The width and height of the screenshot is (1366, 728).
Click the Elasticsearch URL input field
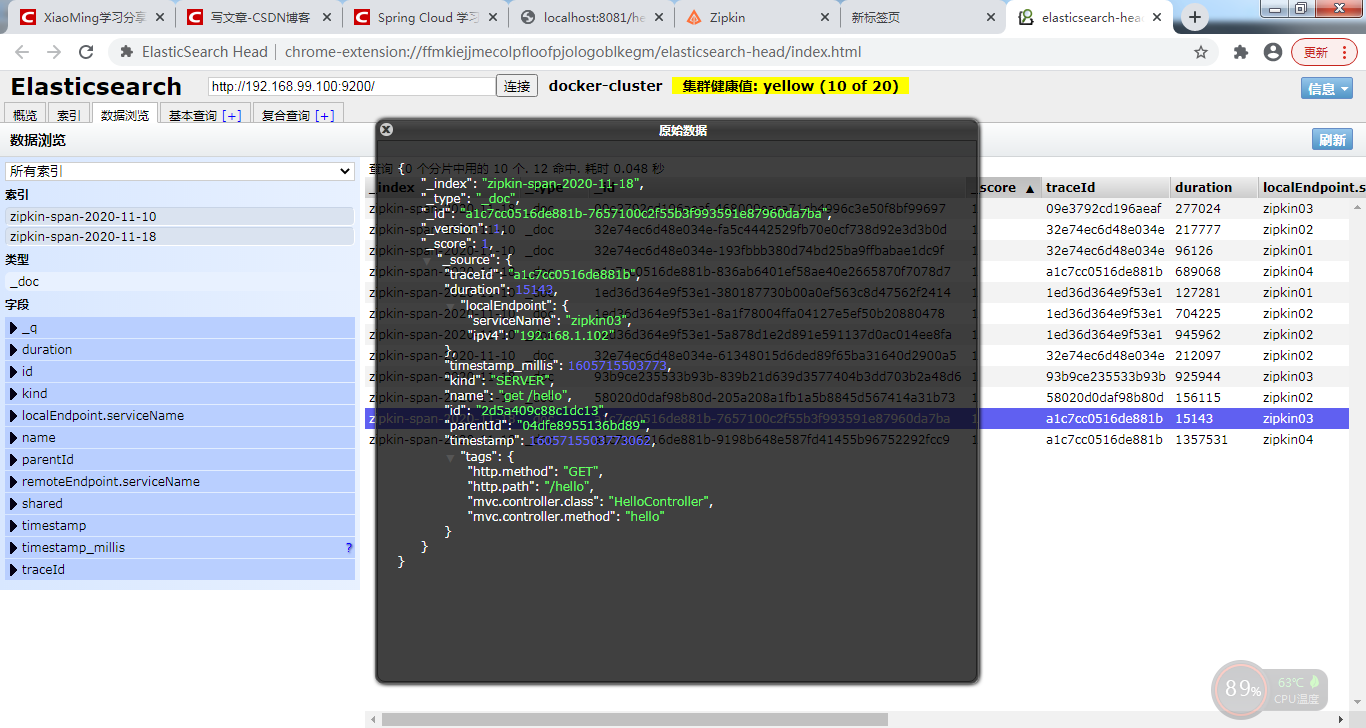point(352,87)
